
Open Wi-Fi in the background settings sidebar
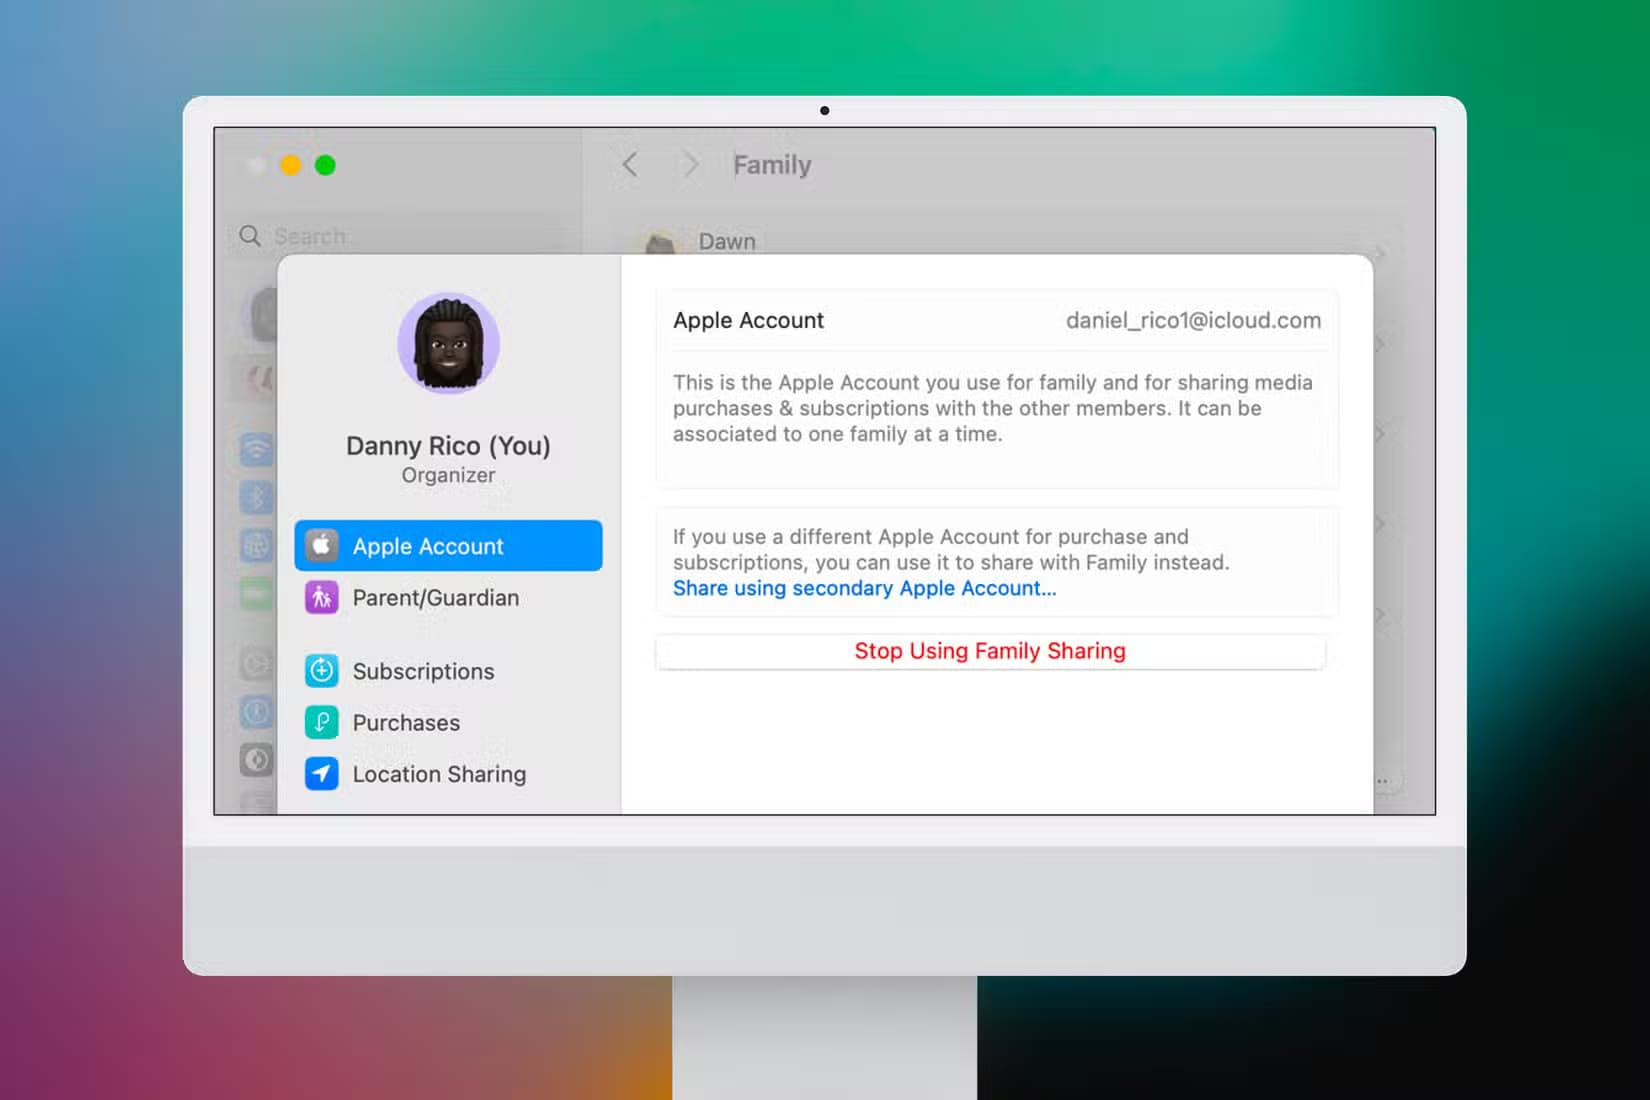[257, 450]
